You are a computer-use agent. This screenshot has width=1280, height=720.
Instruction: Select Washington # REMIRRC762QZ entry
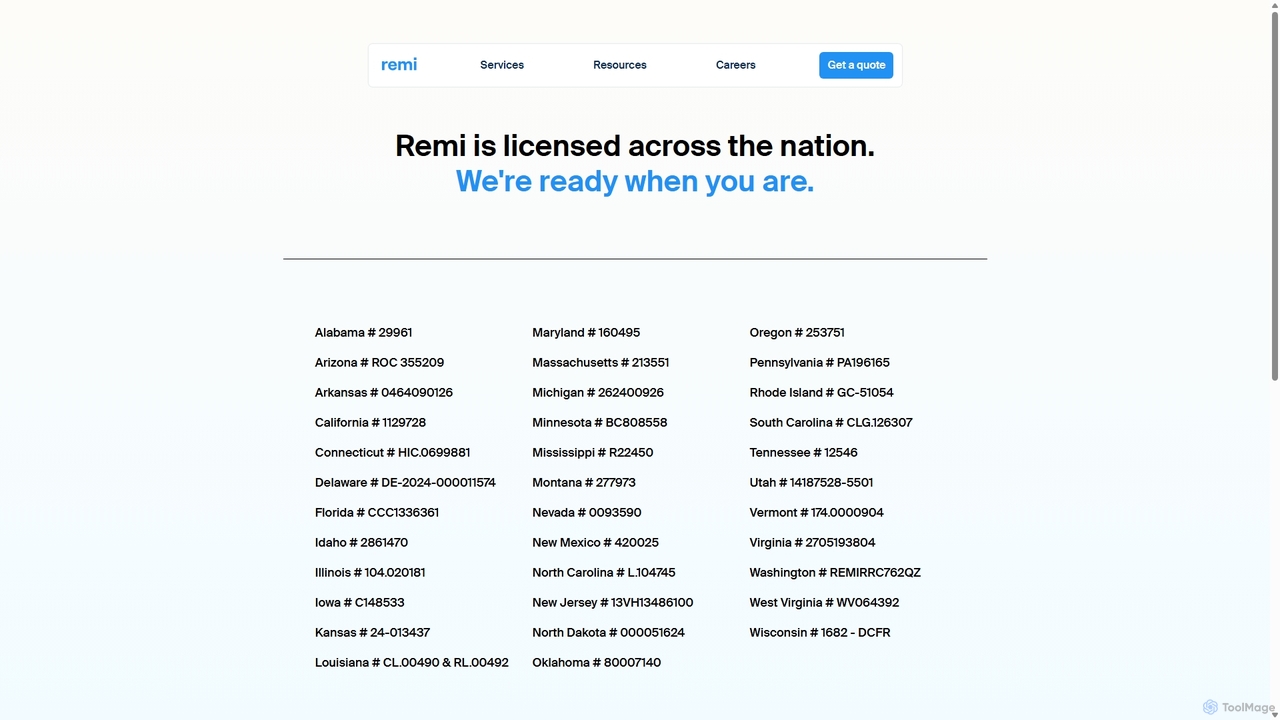tap(835, 573)
